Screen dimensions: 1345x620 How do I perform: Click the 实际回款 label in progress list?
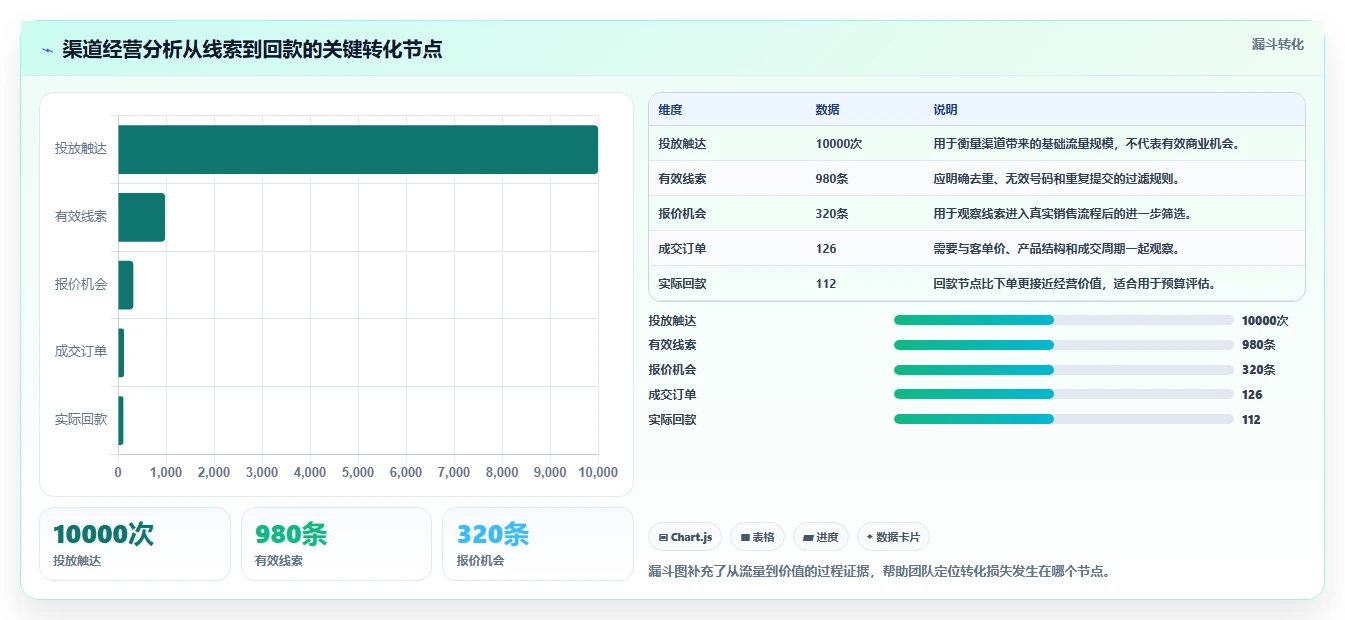point(672,420)
